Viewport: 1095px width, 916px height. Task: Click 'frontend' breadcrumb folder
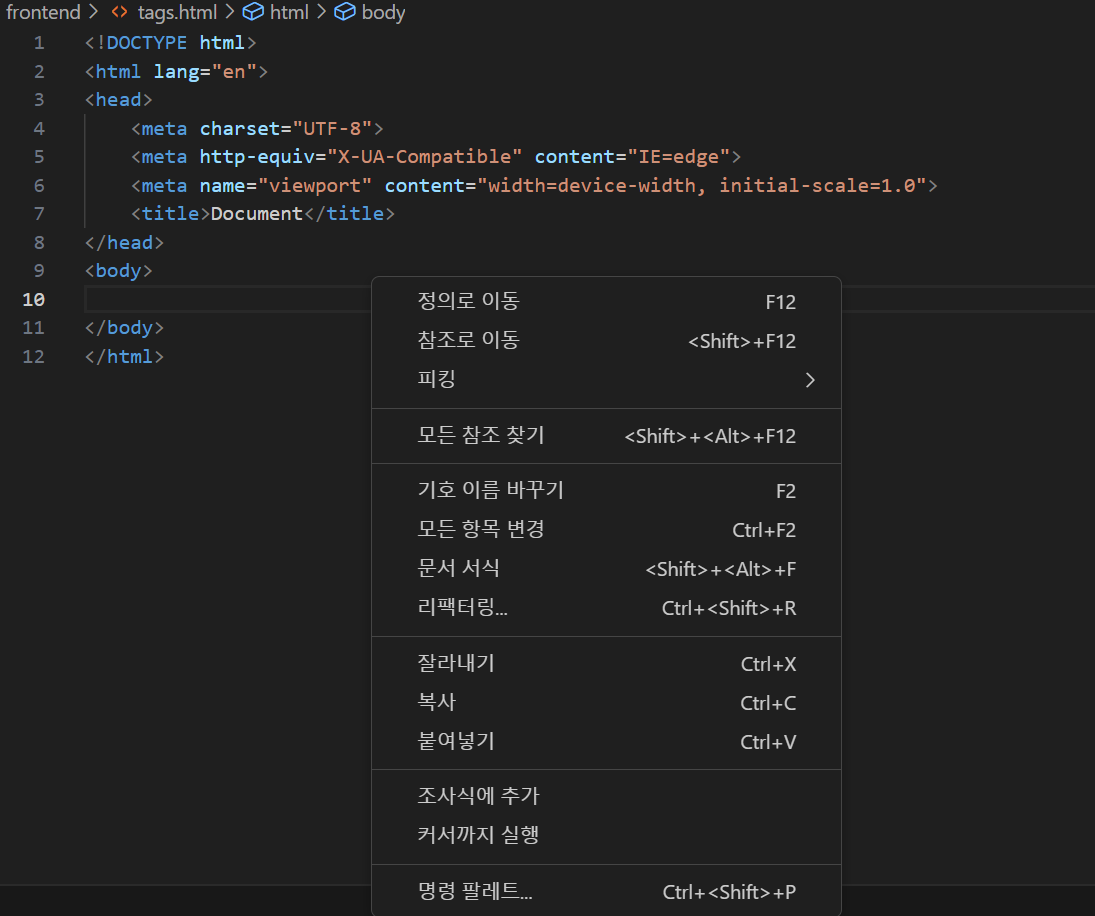click(x=43, y=13)
